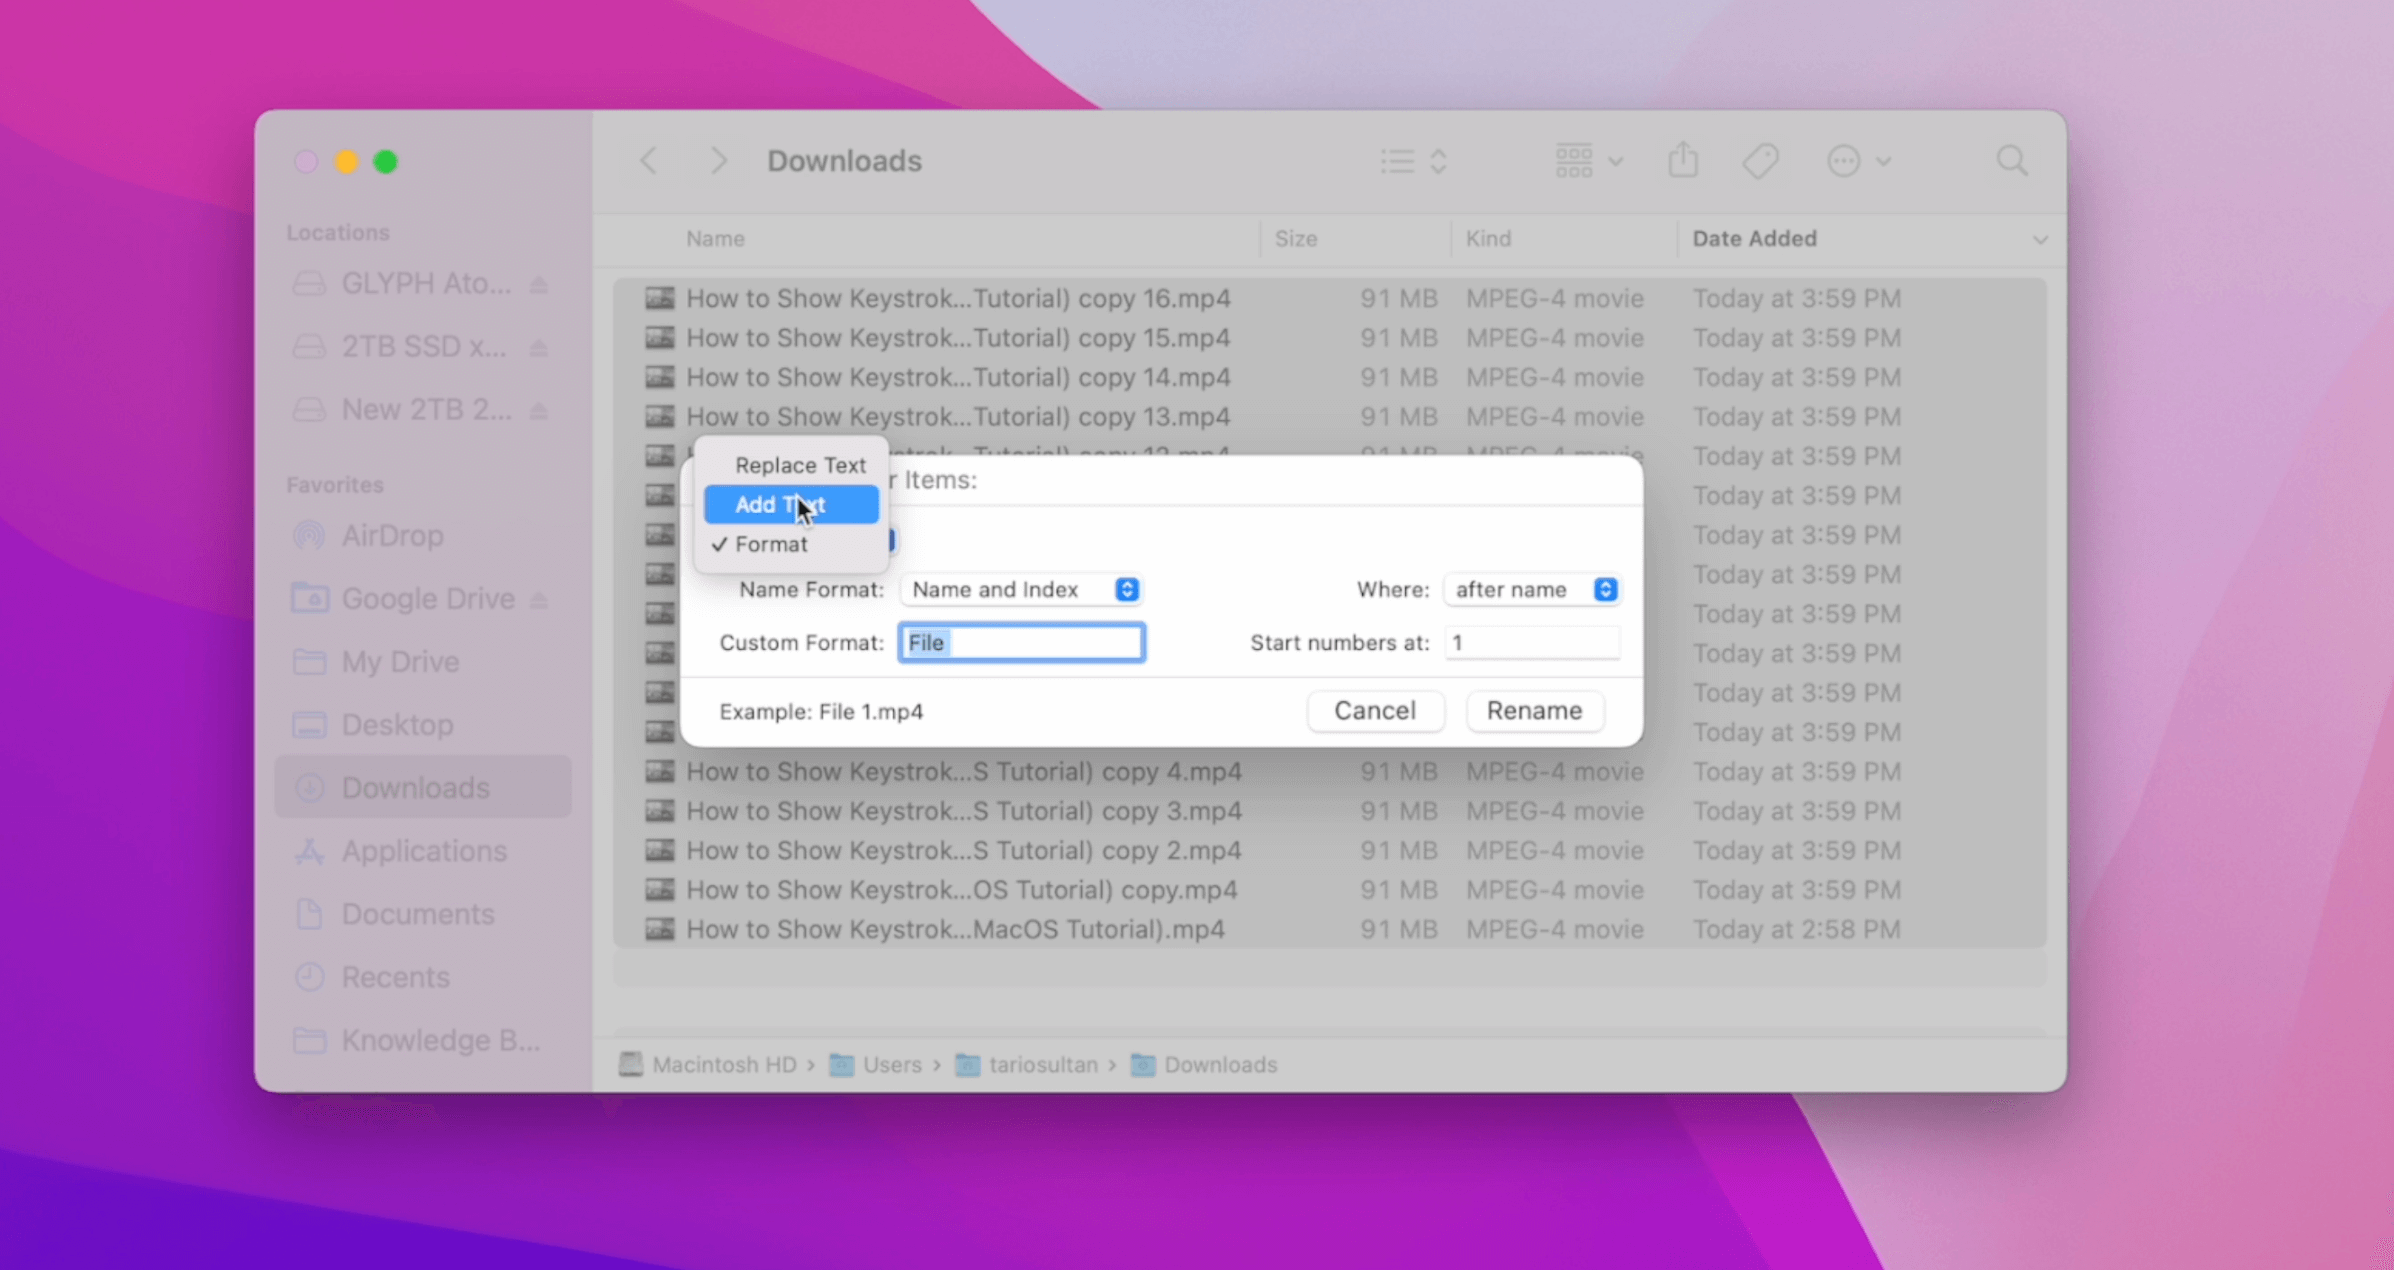Open the More options ellipsis icon
This screenshot has width=2394, height=1270.
(x=1843, y=160)
